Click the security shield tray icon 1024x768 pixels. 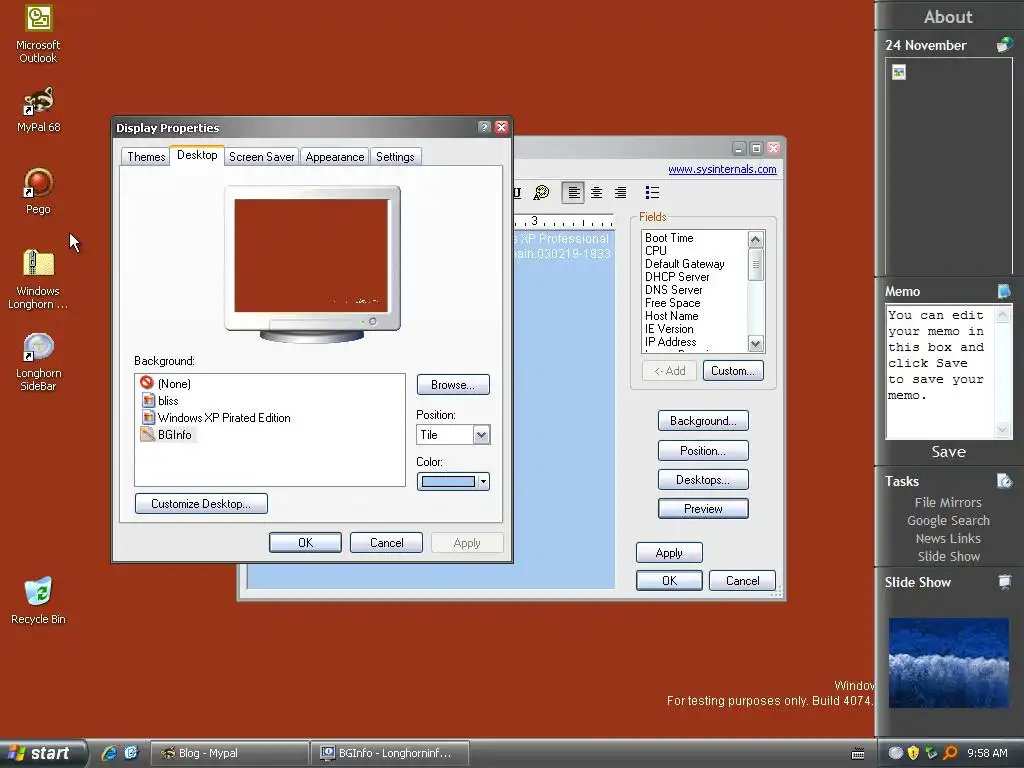coord(913,753)
